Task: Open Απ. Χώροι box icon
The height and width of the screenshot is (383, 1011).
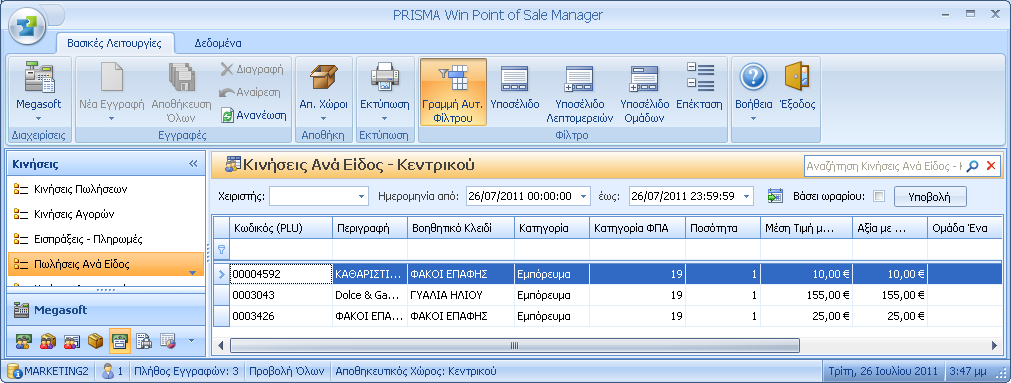Action: click(324, 77)
